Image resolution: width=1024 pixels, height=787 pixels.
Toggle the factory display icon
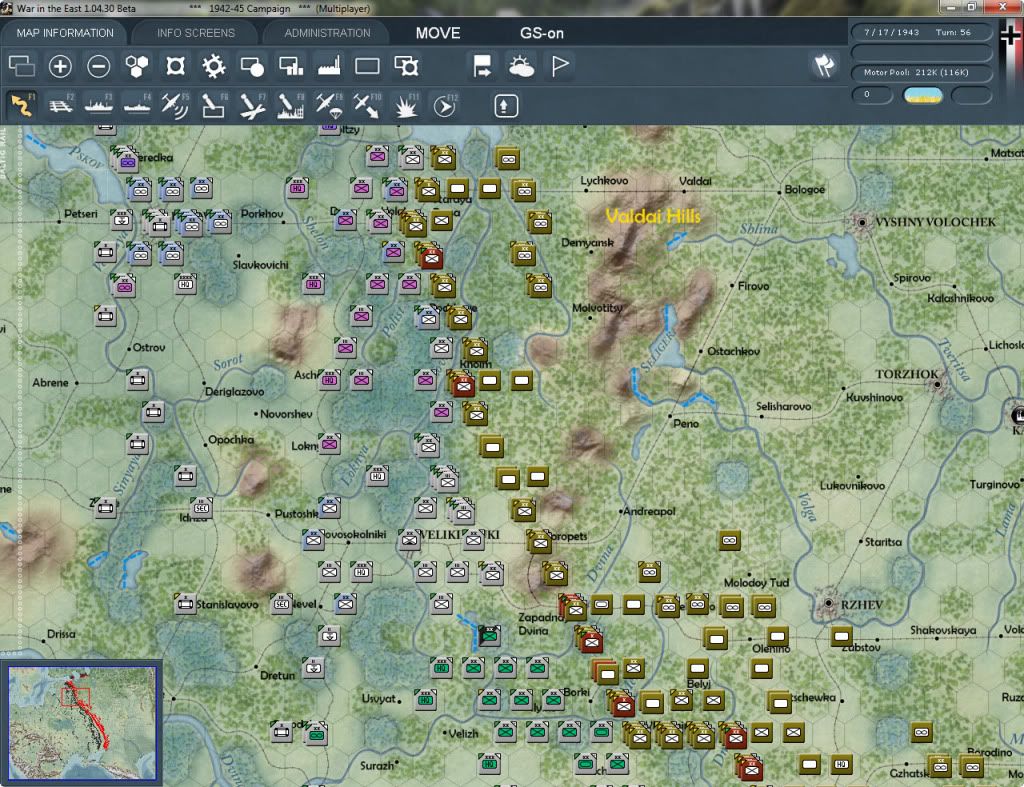(x=329, y=66)
